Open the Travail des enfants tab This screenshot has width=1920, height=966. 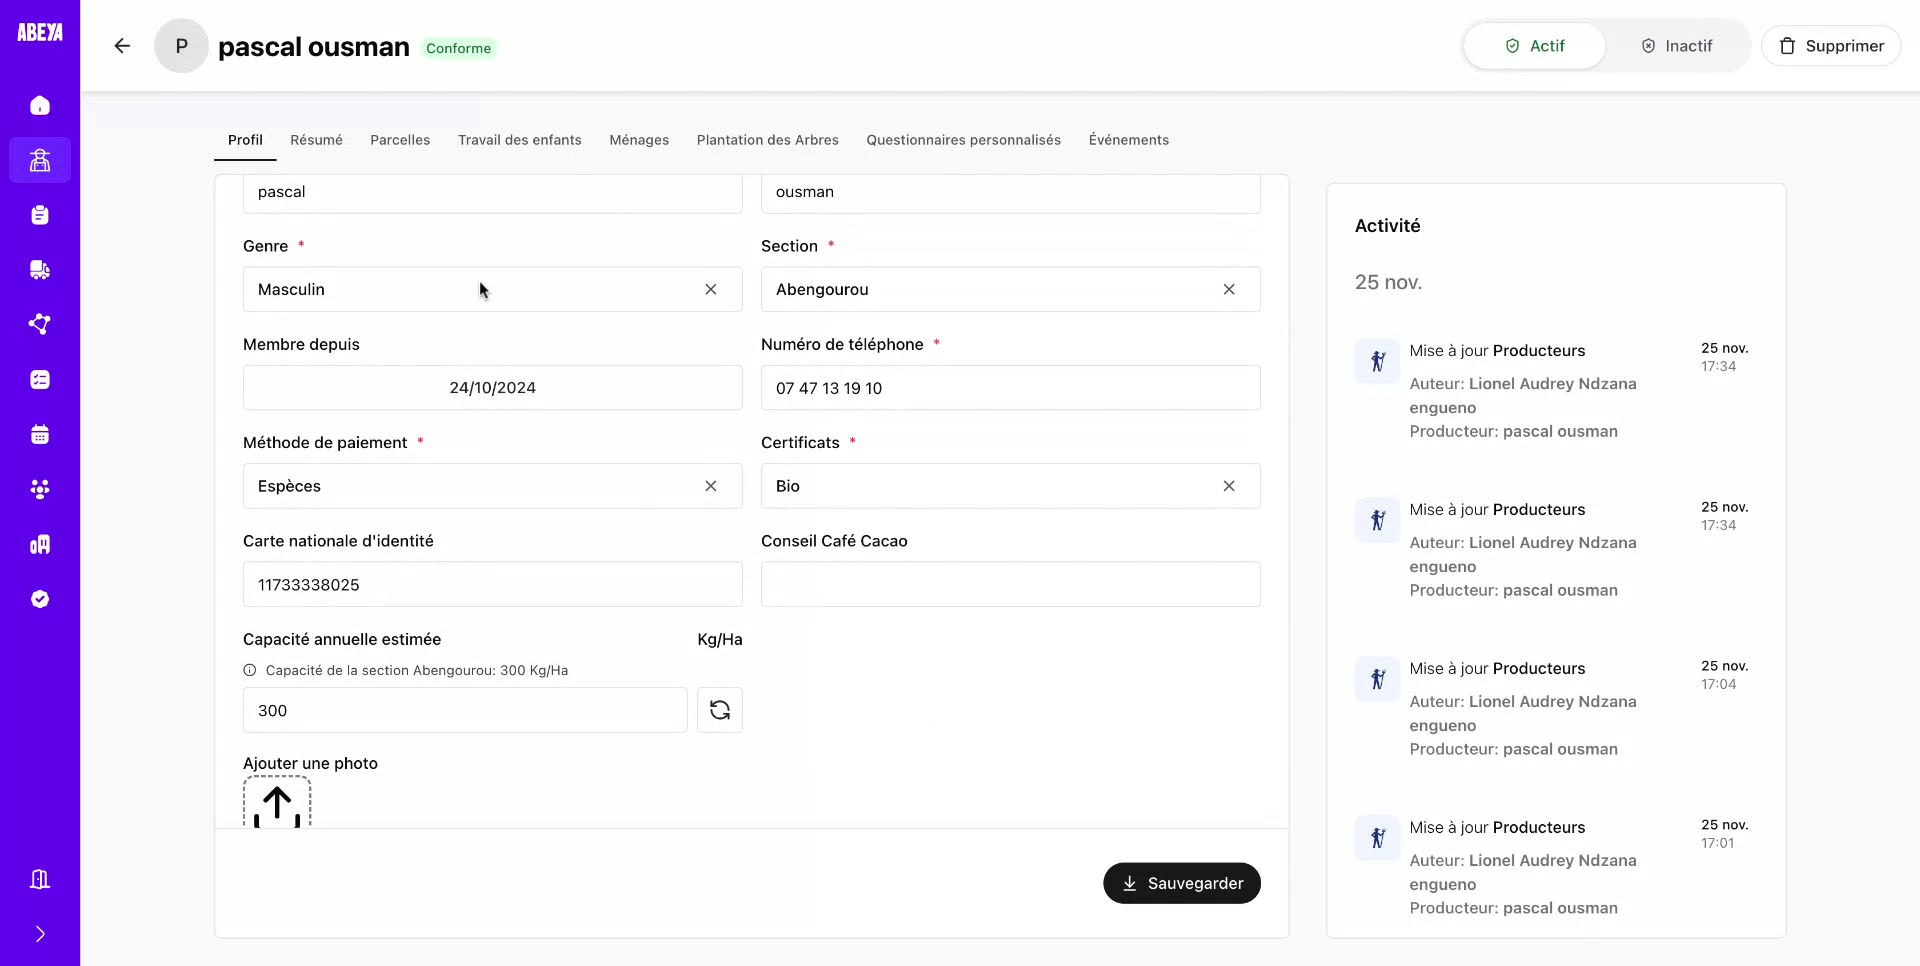click(x=519, y=140)
